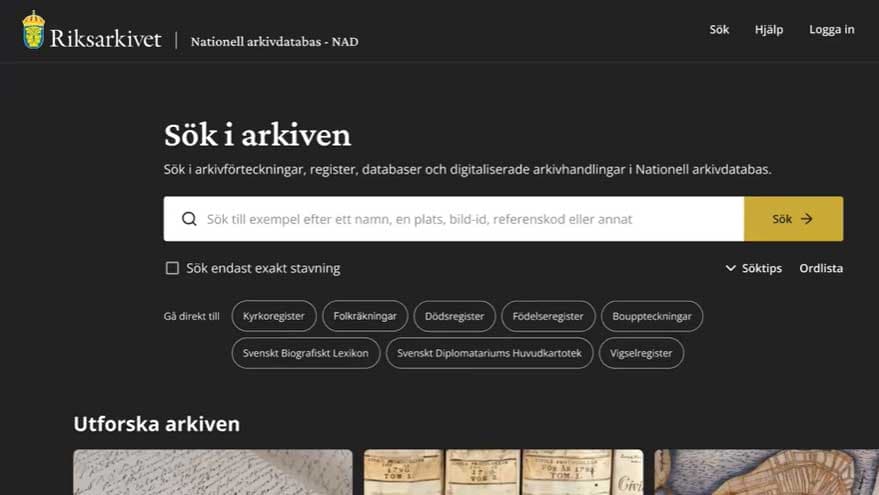Go to Födelseregister shortcut

548,316
